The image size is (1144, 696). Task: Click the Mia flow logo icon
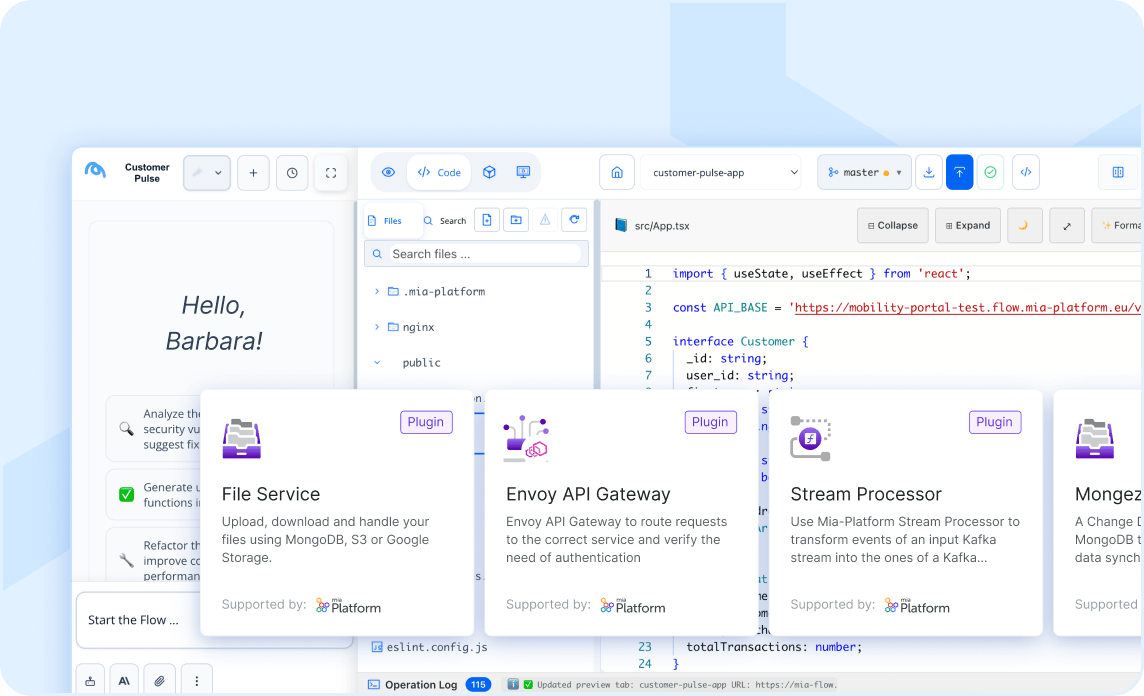(x=96, y=170)
